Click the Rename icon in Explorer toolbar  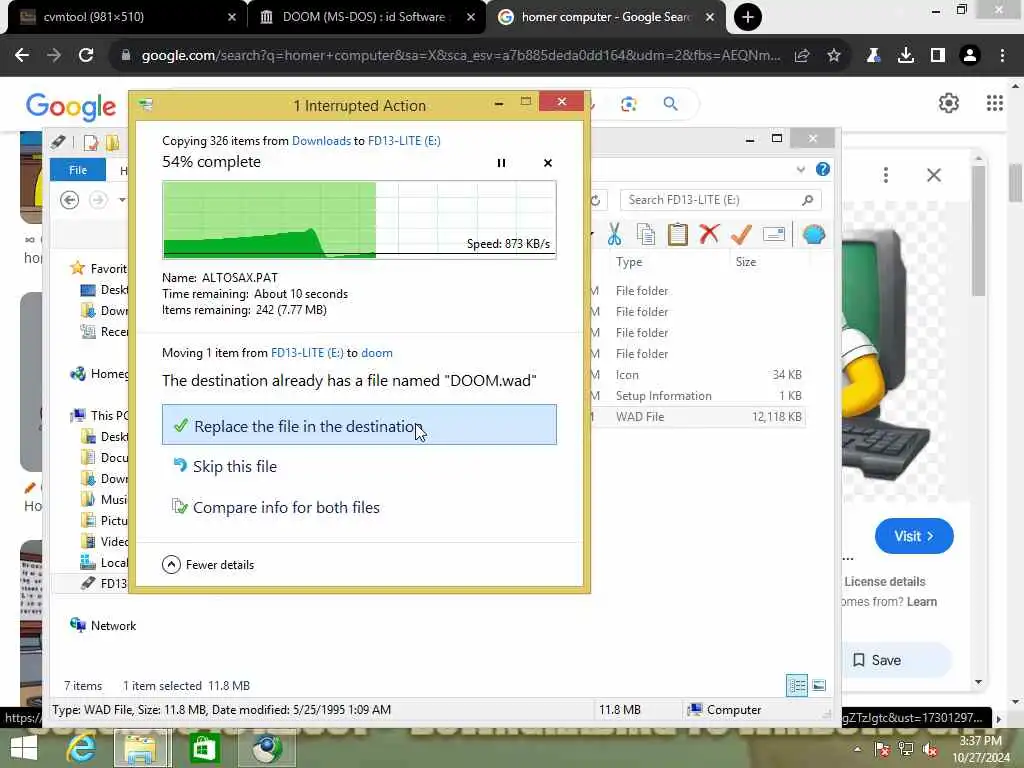click(773, 234)
